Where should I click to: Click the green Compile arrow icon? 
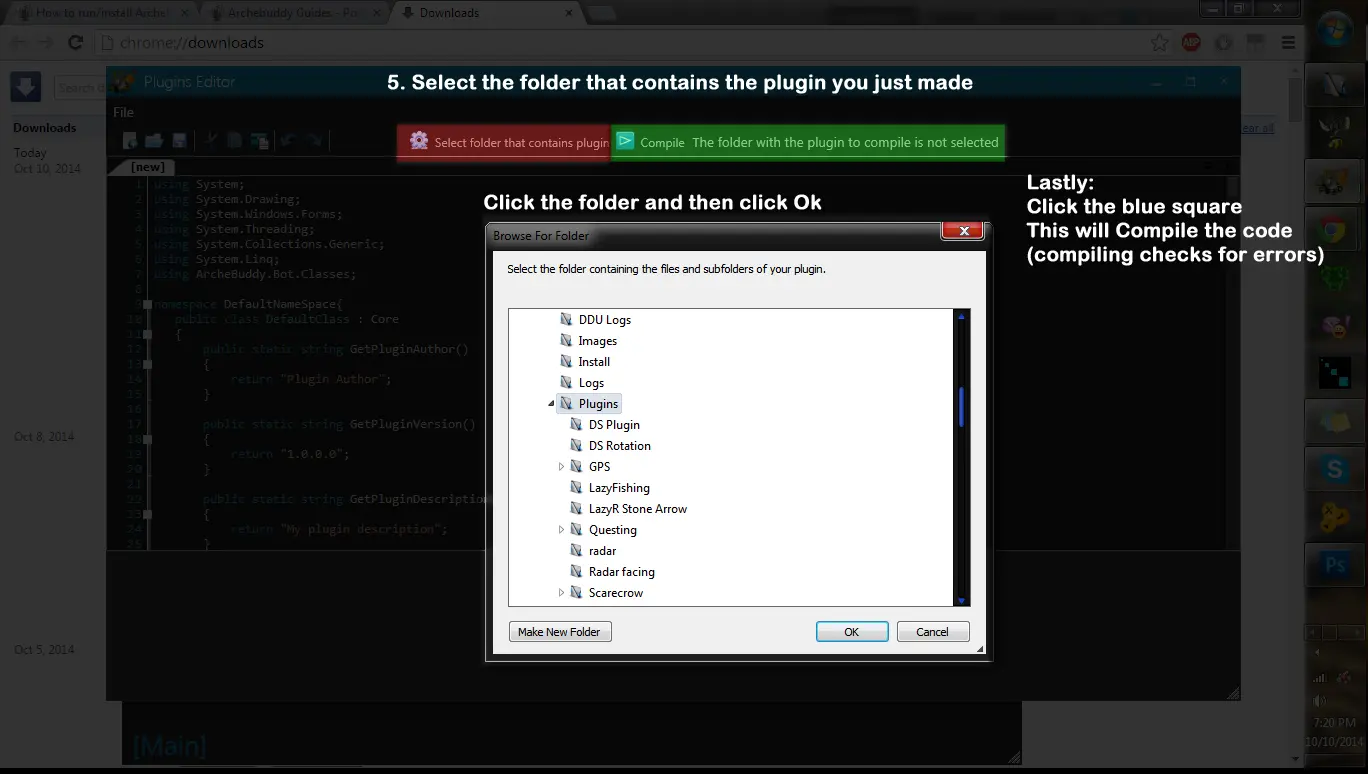pyautogui.click(x=625, y=142)
